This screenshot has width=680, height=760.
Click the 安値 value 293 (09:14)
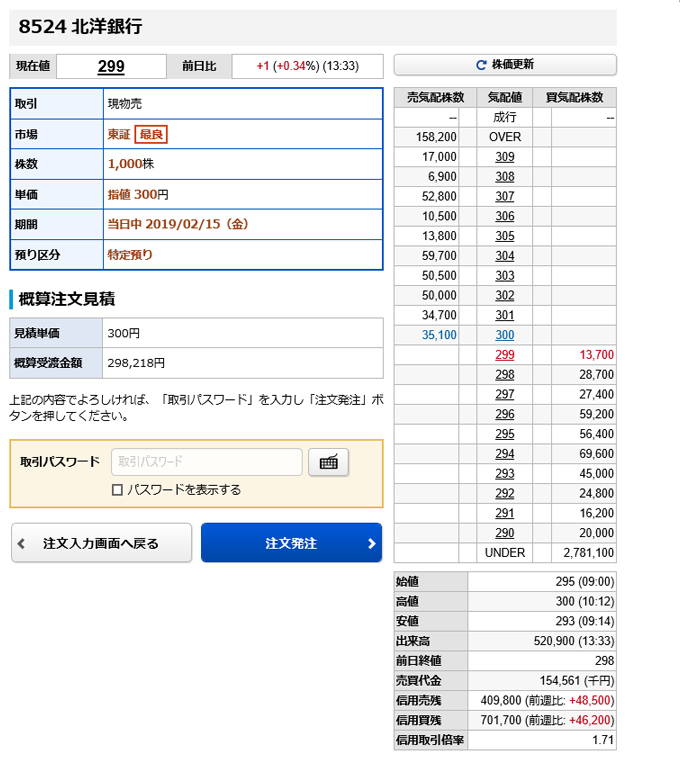point(585,621)
